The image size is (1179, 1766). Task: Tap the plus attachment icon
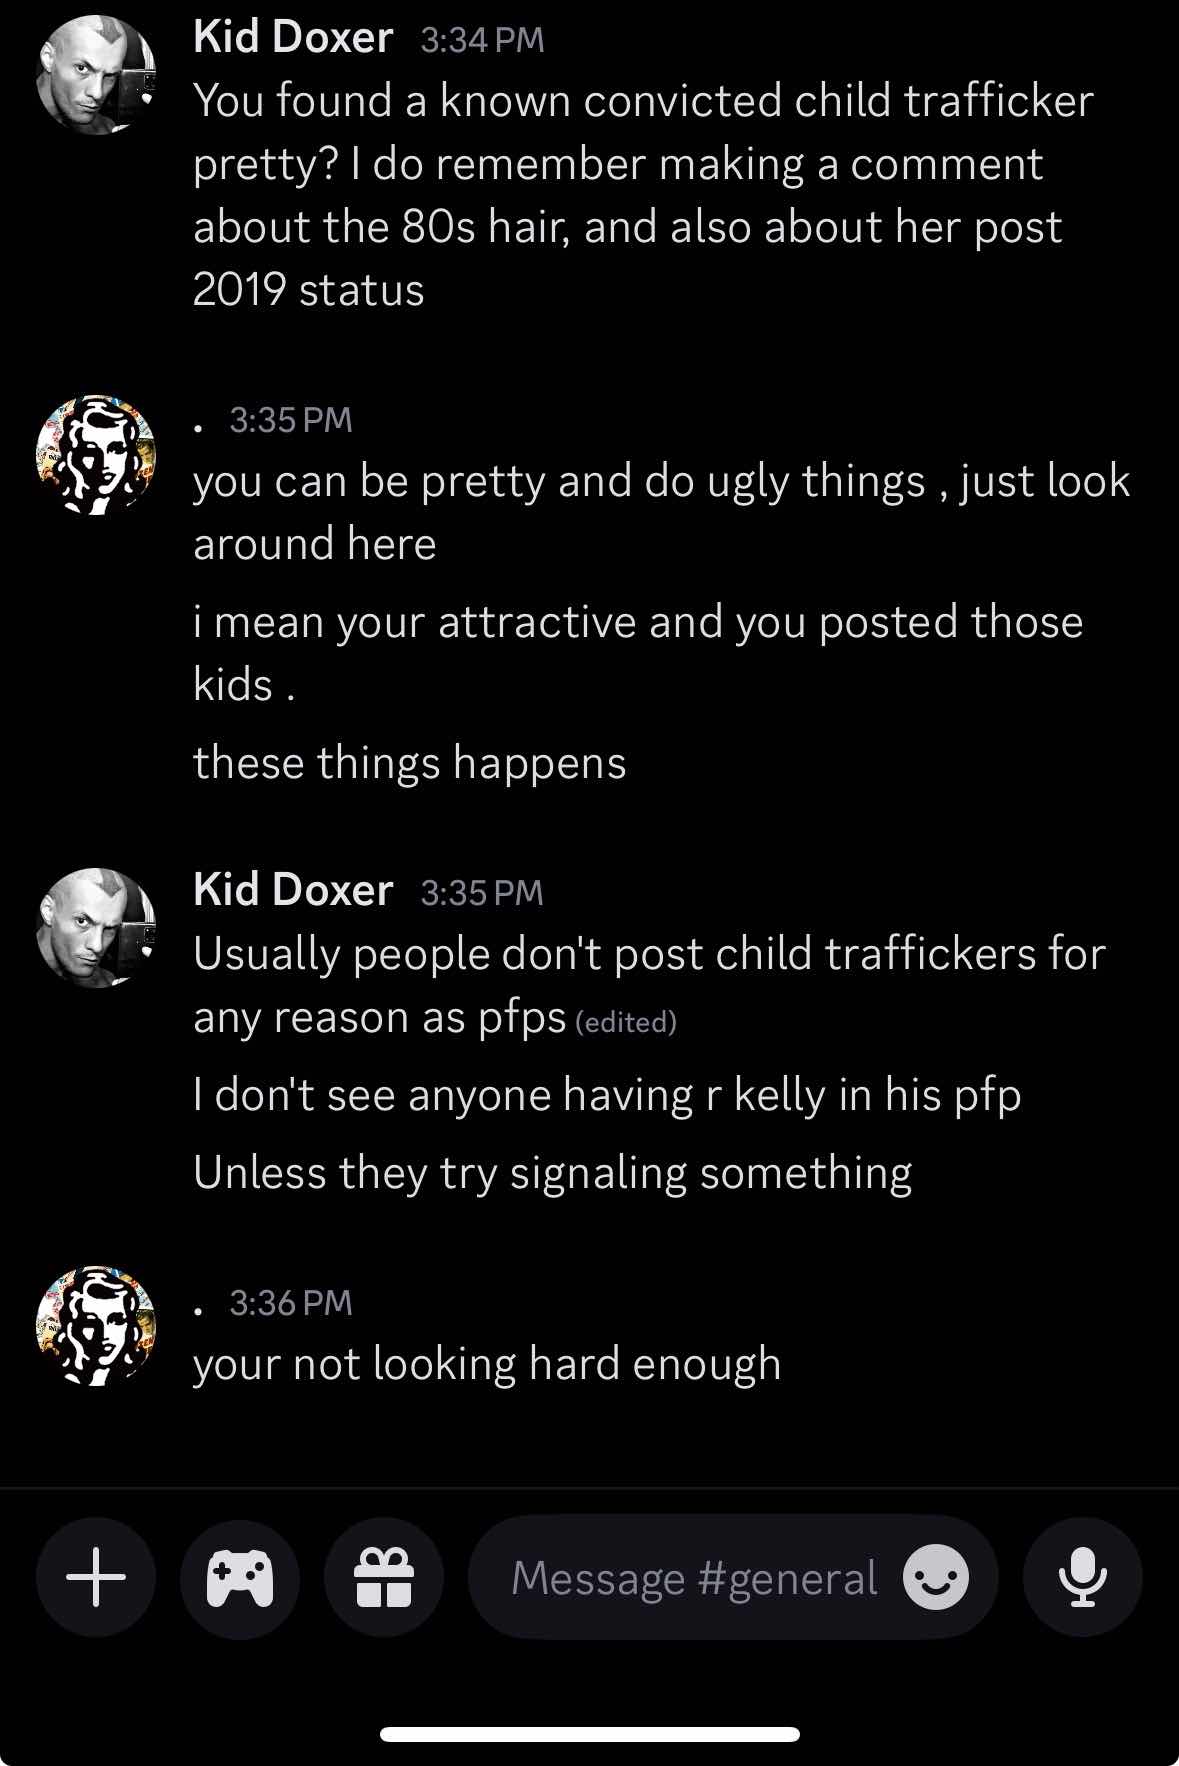(96, 1577)
